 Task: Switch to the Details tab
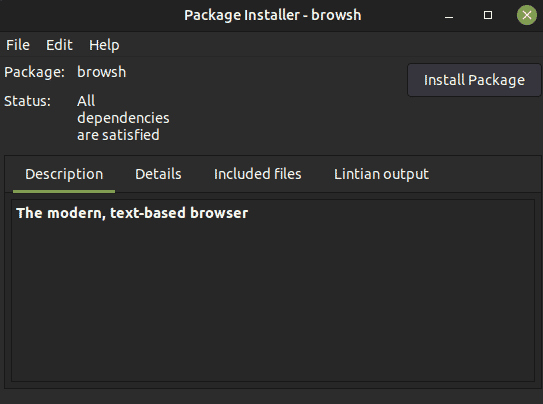[158, 174]
